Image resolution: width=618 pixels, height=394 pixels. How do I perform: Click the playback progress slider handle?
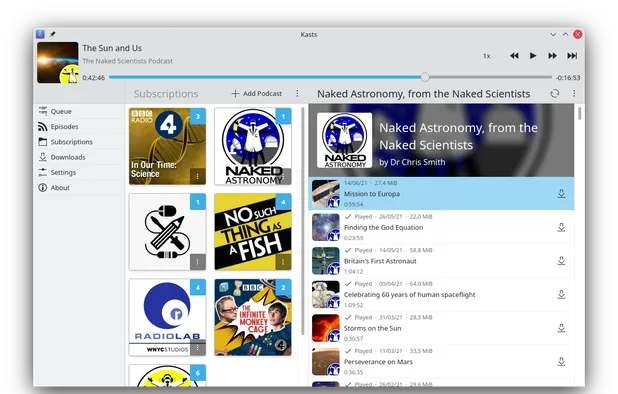tap(425, 77)
